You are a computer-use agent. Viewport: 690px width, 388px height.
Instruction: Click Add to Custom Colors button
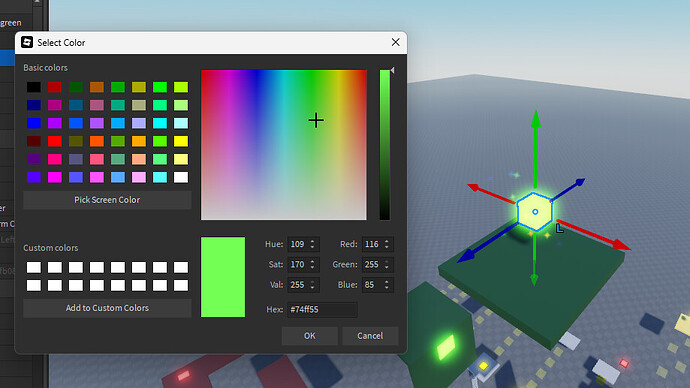tap(107, 308)
